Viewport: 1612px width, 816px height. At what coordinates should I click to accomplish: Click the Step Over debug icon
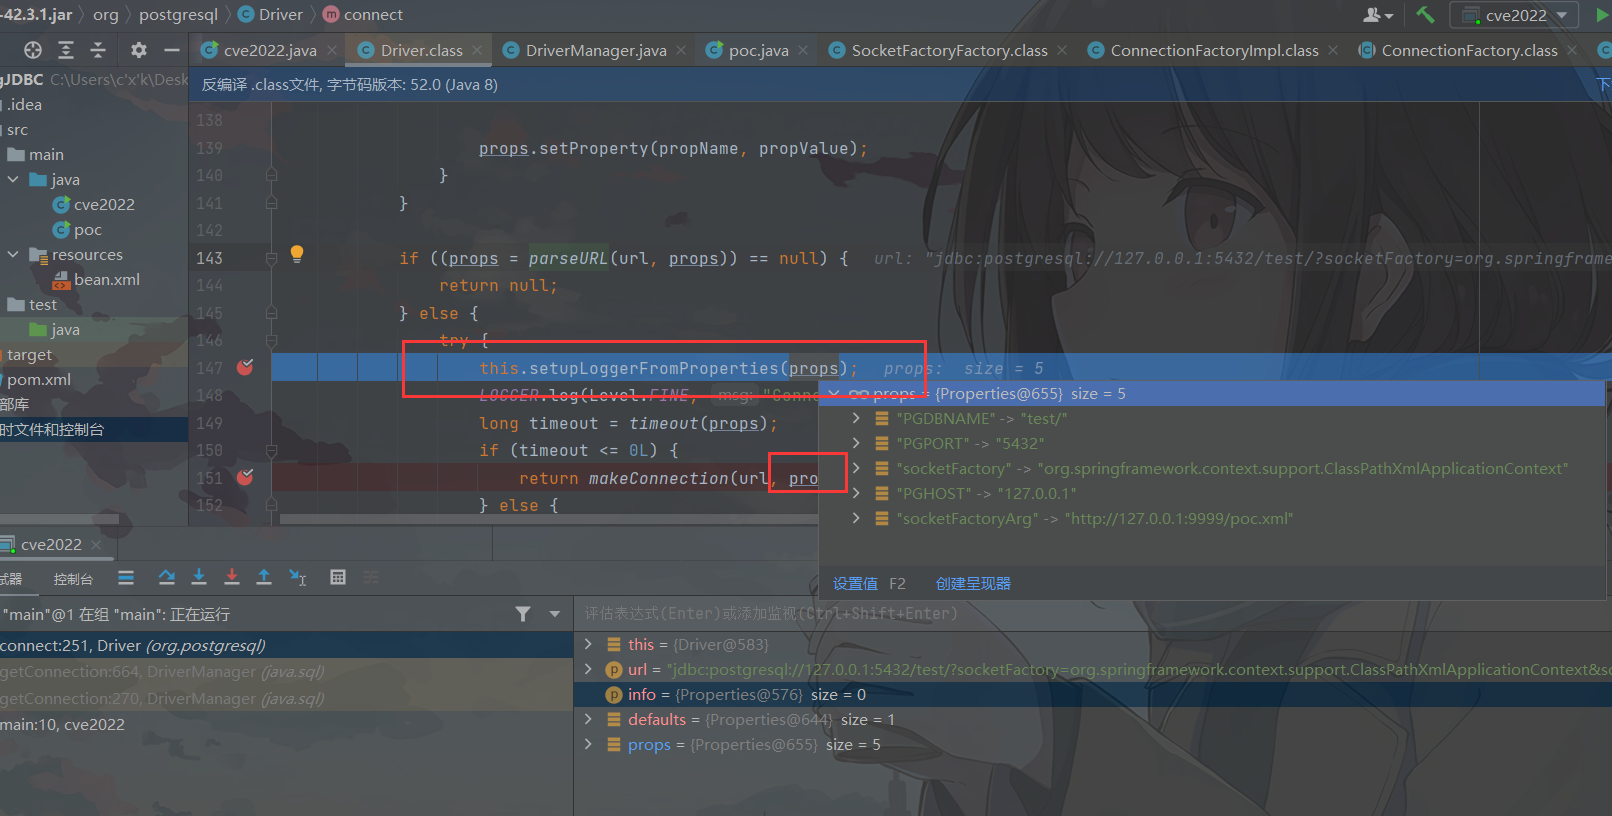(x=167, y=577)
